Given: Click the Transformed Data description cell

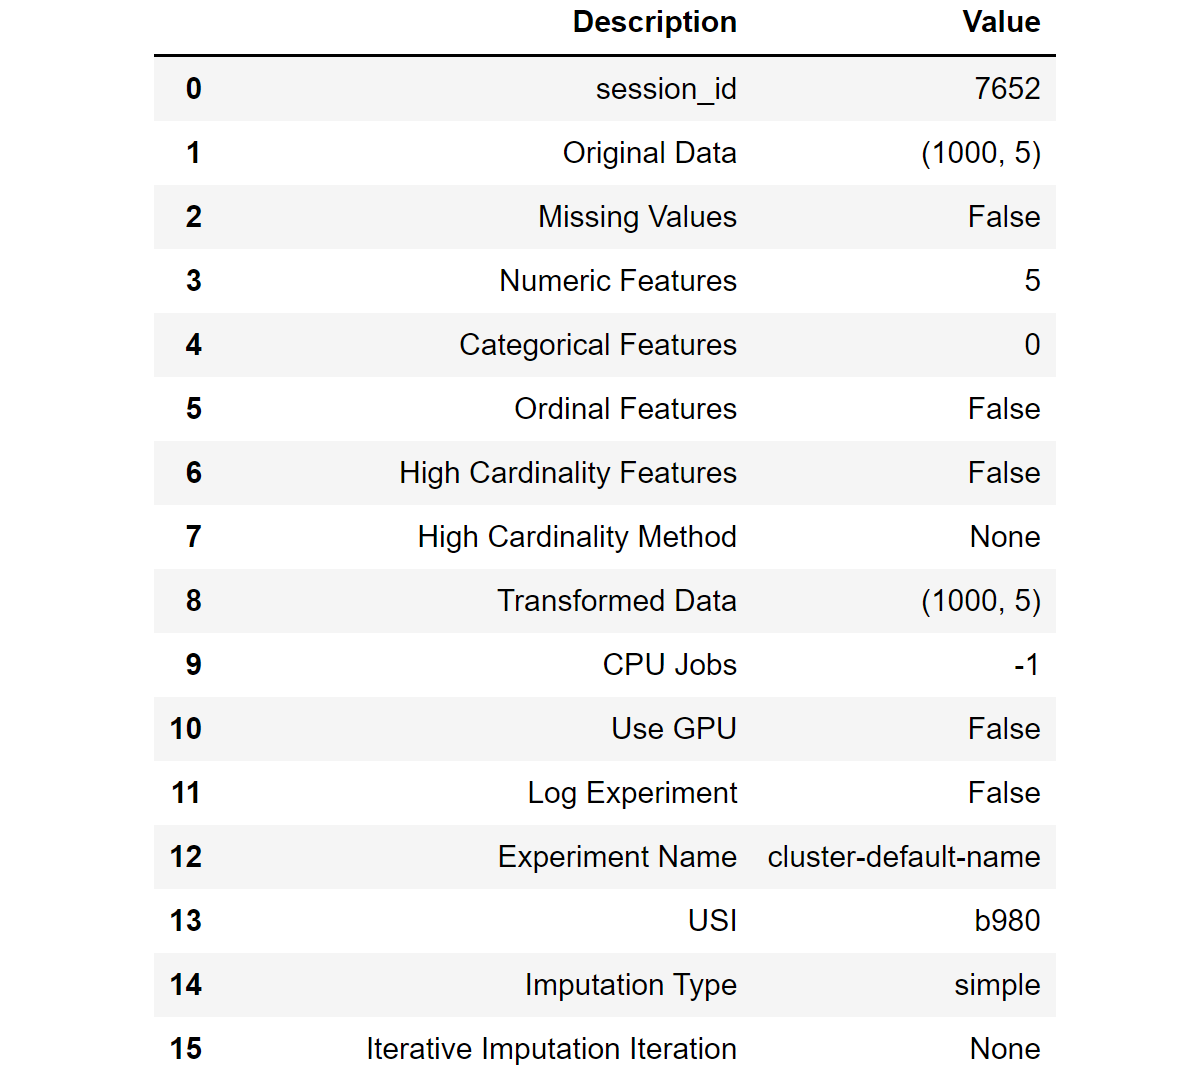Looking at the screenshot, I should 616,601.
